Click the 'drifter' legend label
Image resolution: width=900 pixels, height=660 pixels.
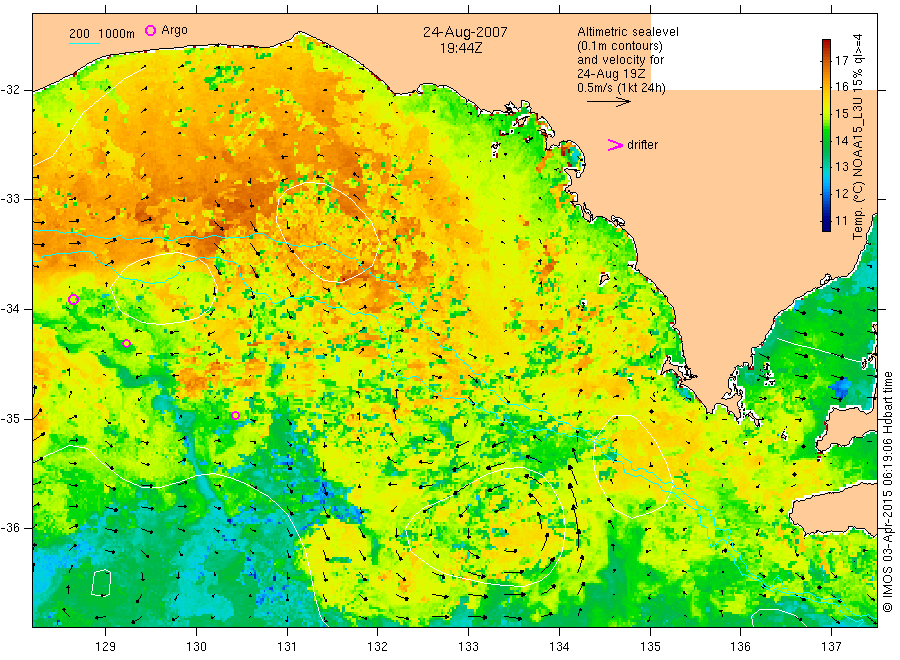coord(642,145)
